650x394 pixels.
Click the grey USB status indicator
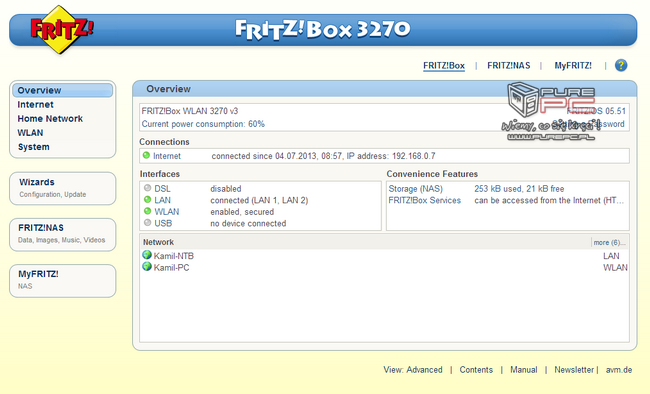pyautogui.click(x=148, y=223)
